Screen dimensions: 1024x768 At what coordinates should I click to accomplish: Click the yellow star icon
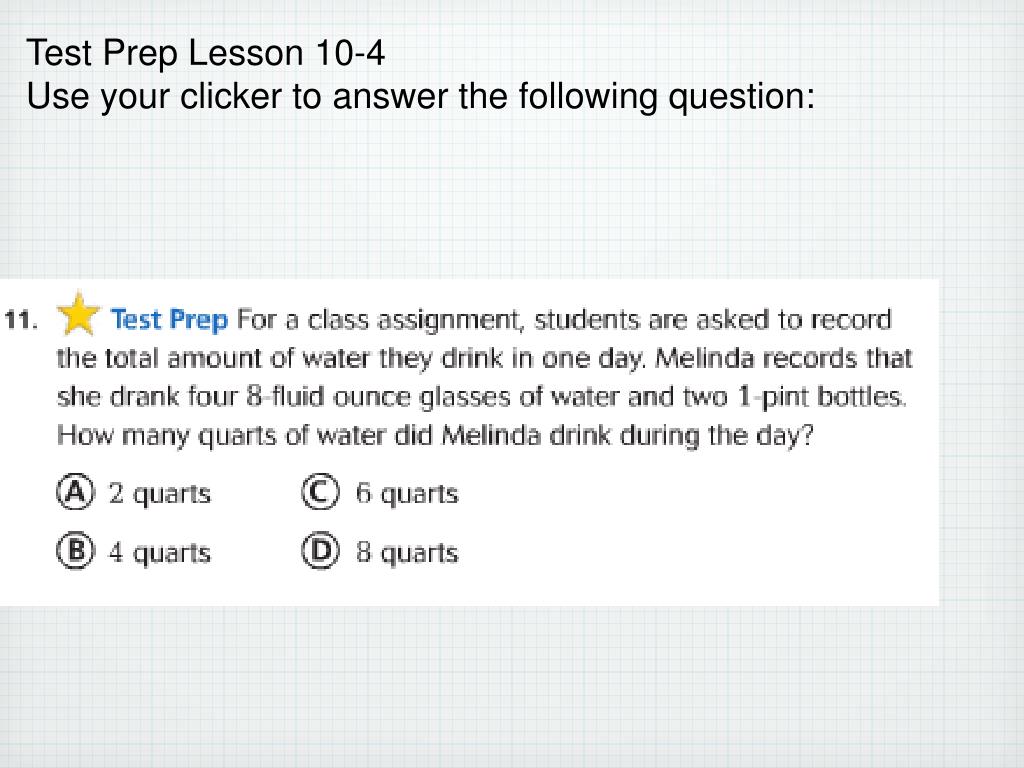(x=78, y=313)
